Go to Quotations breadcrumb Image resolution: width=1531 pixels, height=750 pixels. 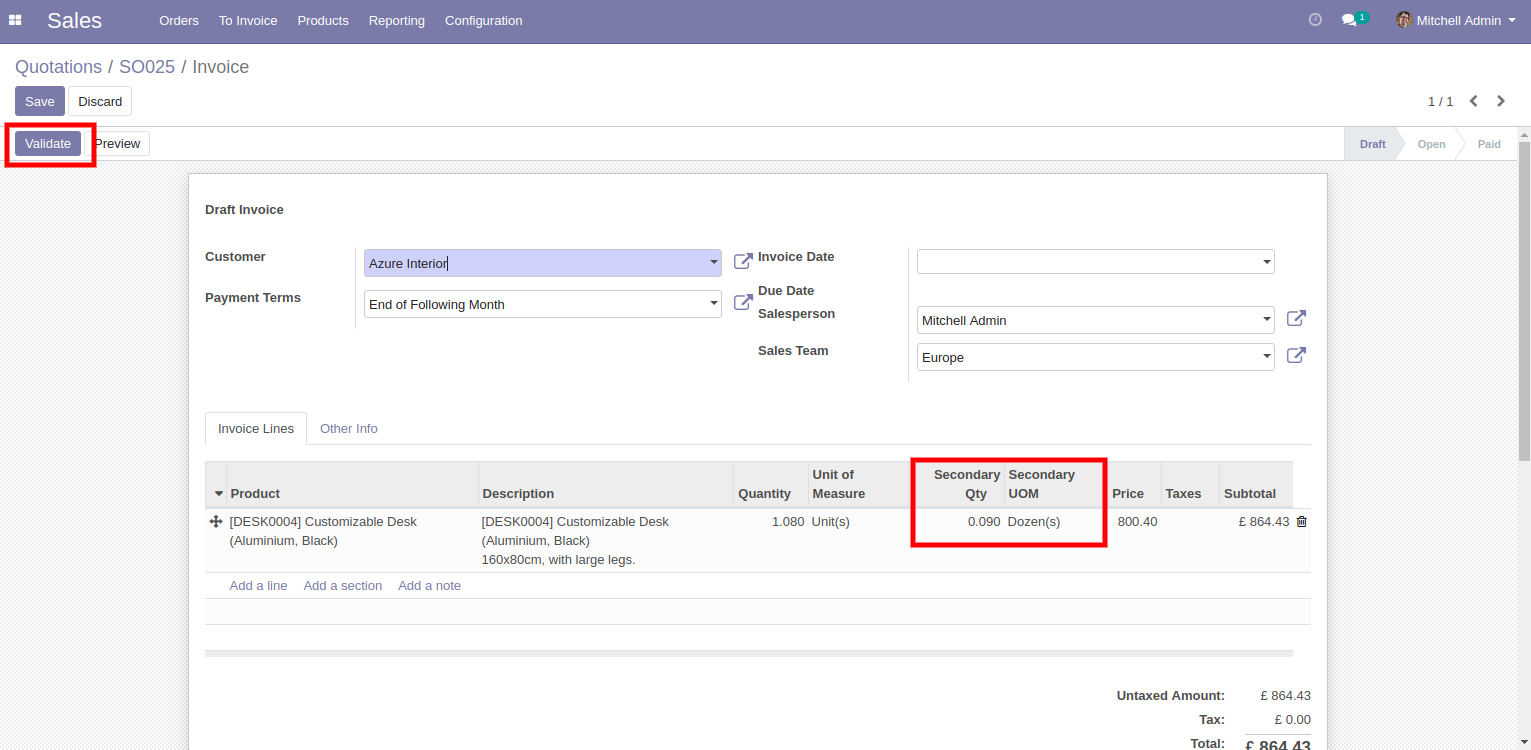58,67
